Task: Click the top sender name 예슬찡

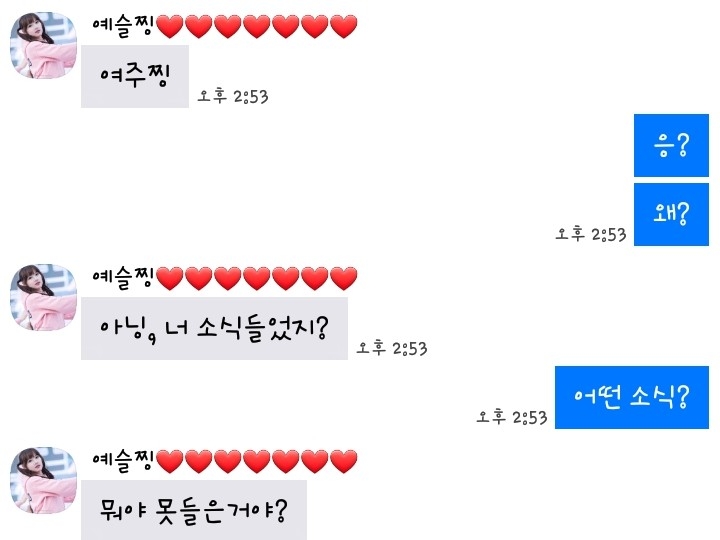Action: click(x=123, y=25)
